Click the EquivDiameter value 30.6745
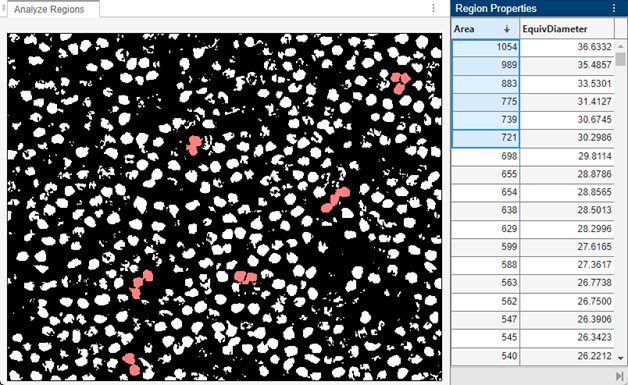The image size is (628, 385). [594, 119]
